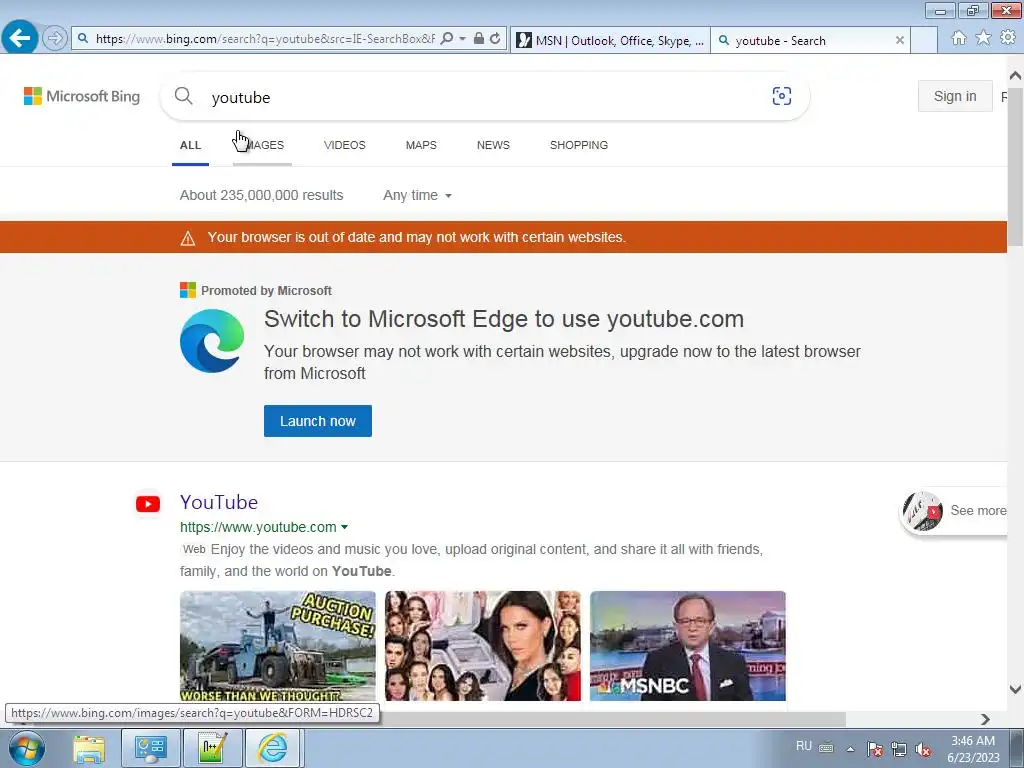This screenshot has height=768, width=1024.
Task: Switch to the SHOPPING results tab
Action: point(579,145)
